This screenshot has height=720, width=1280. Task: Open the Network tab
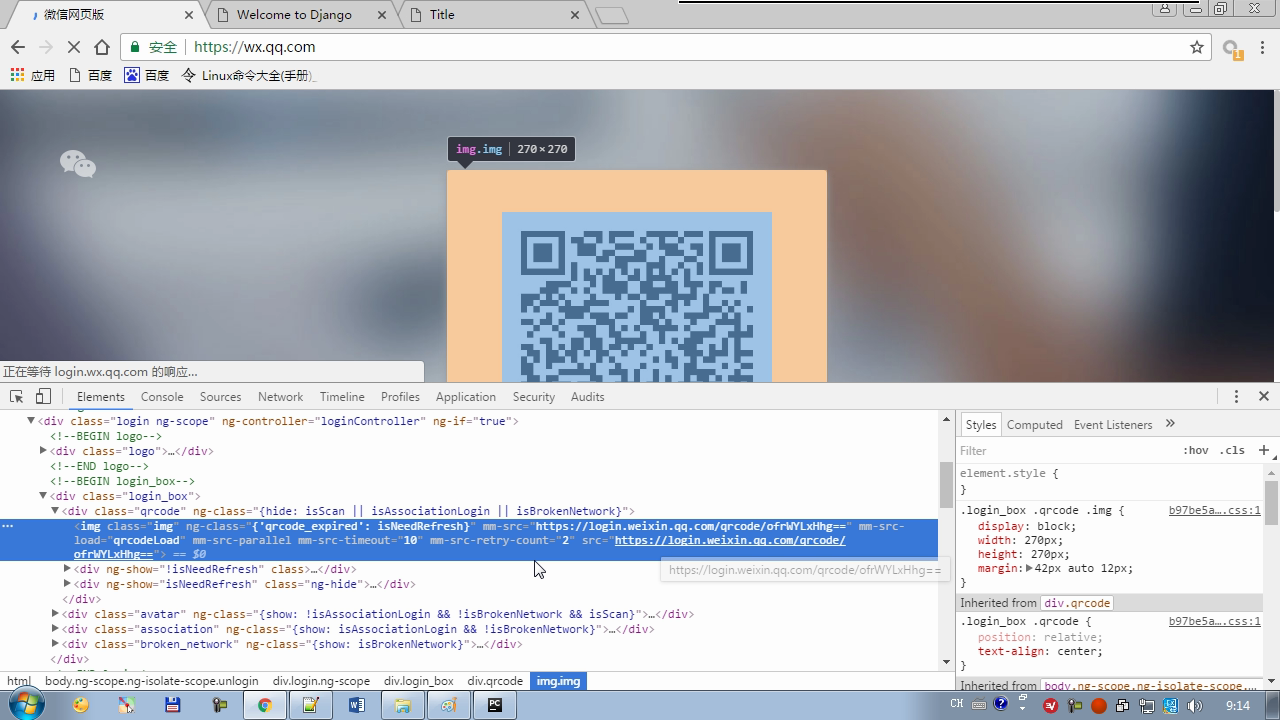(x=280, y=397)
